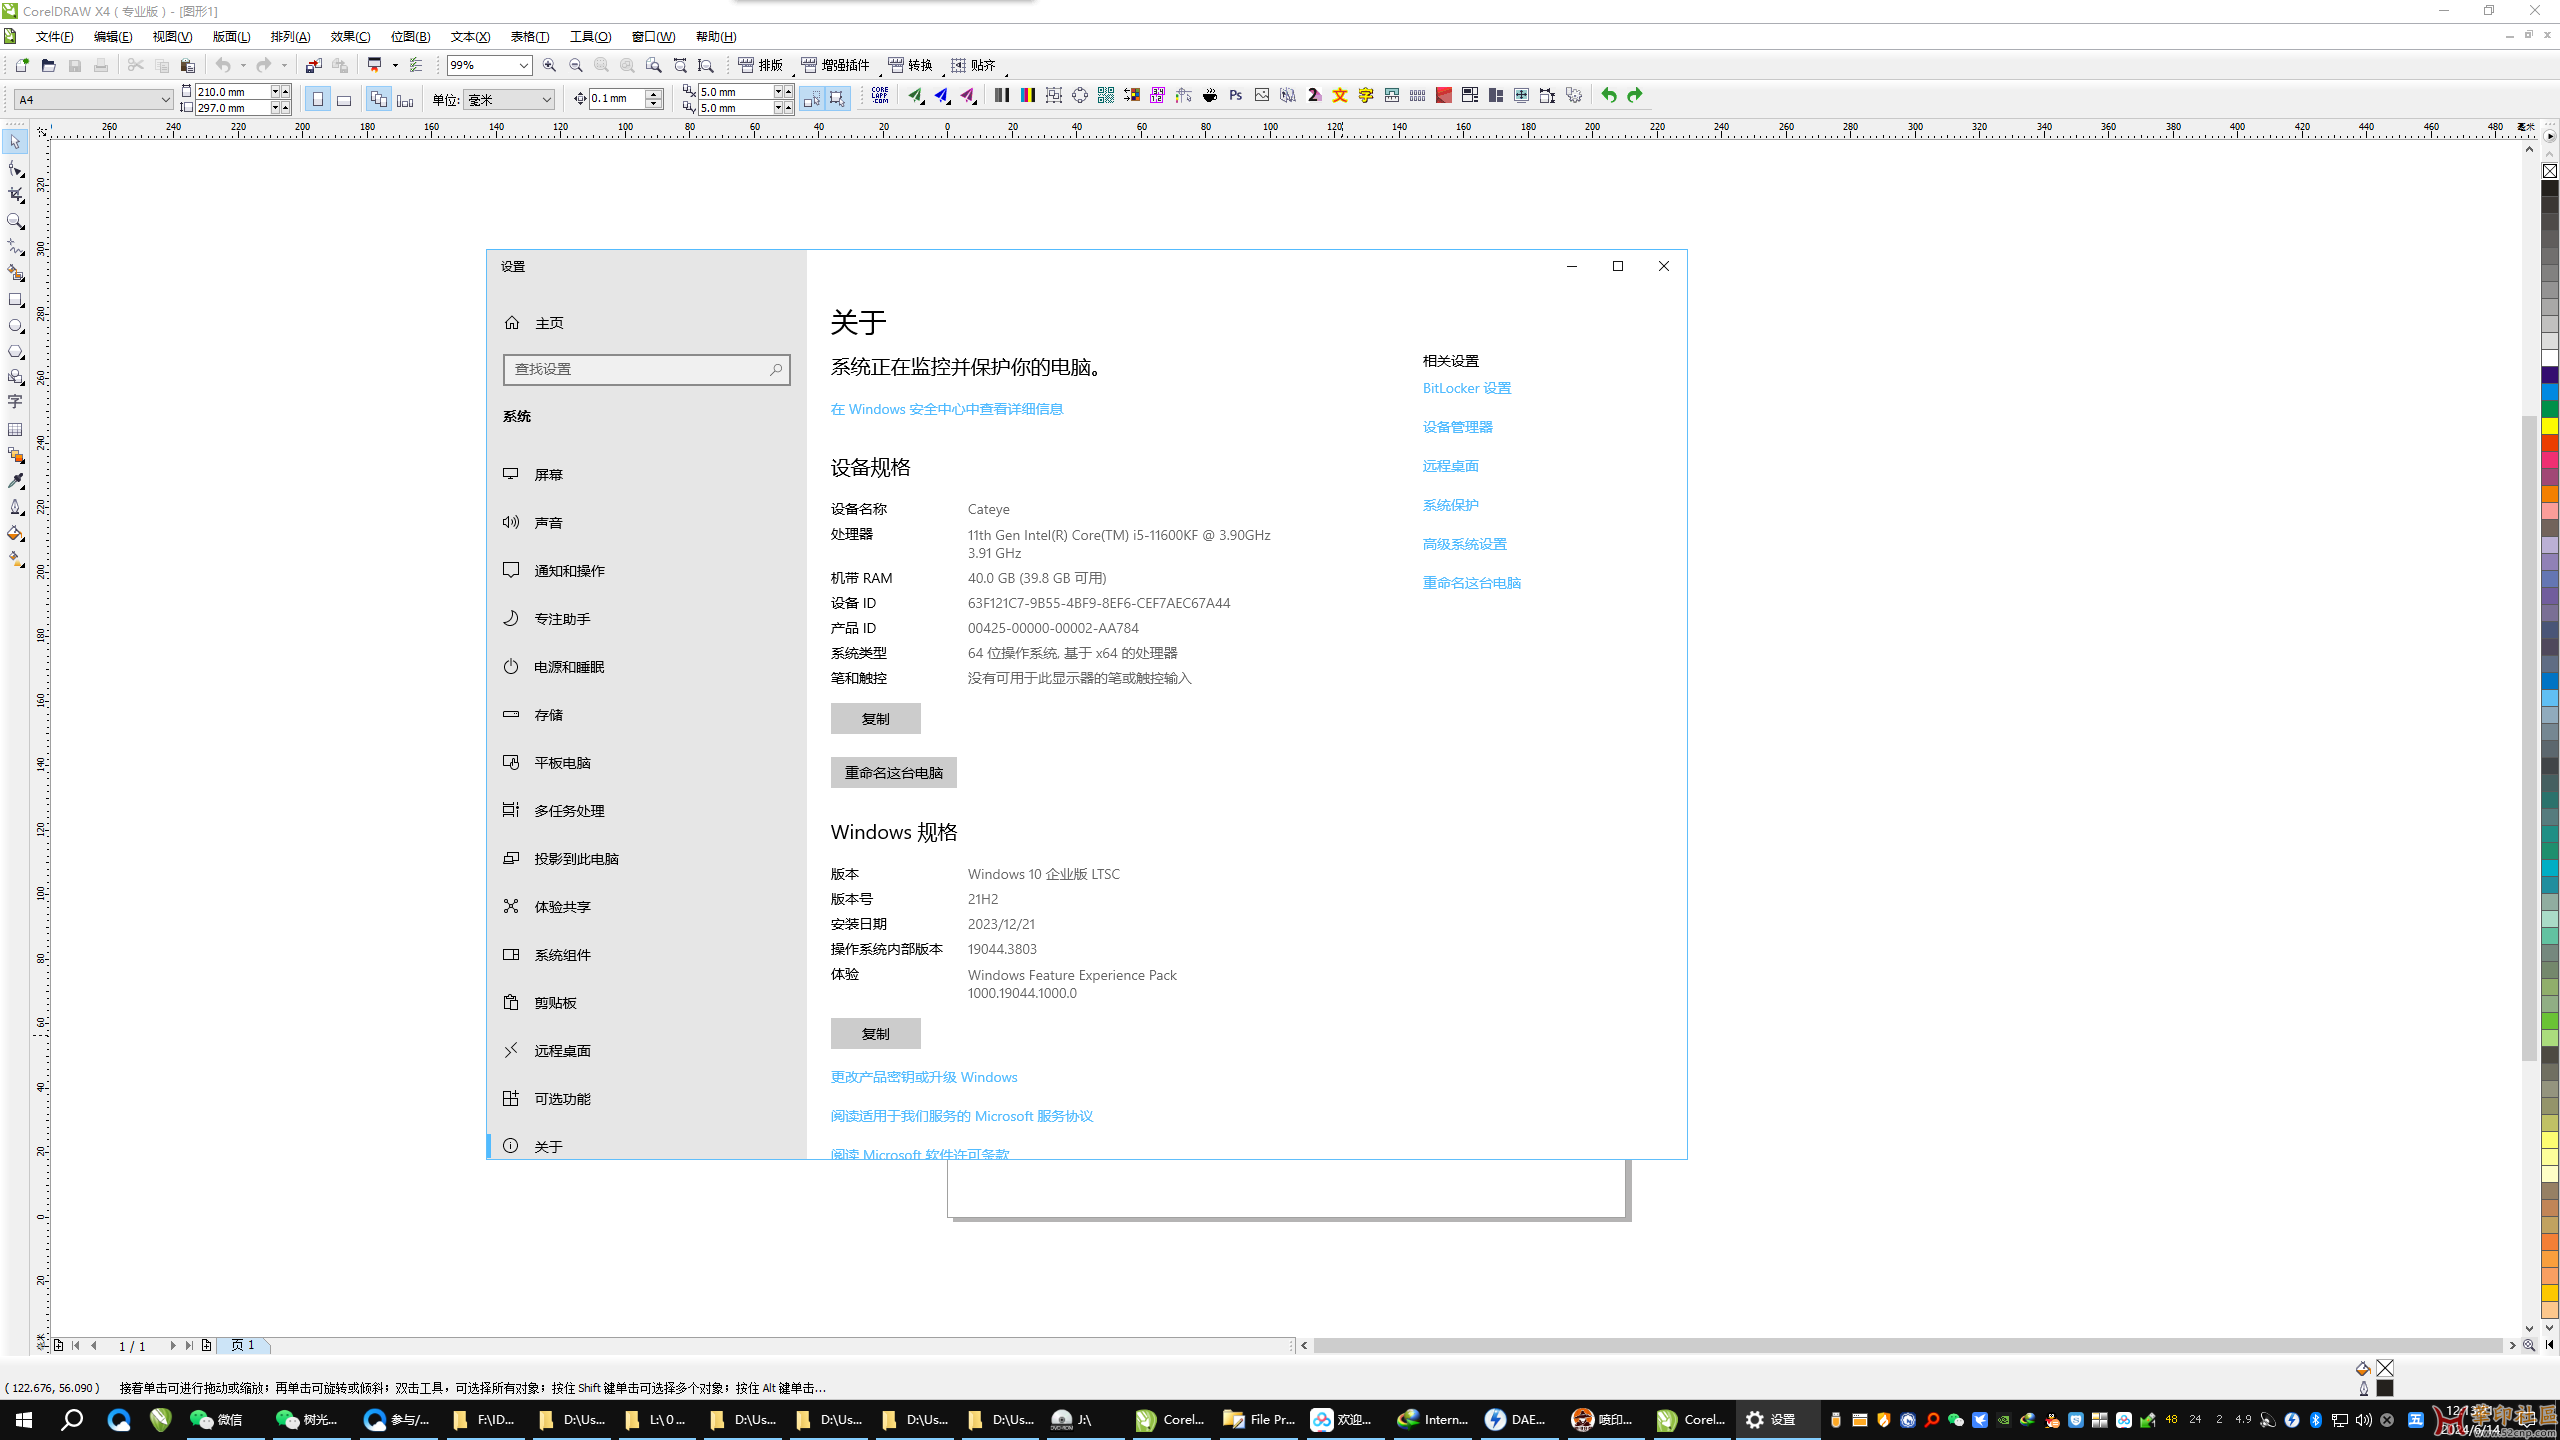Expand the 210.0 mm page width dropdown
This screenshot has height=1440, width=2560.
[275, 91]
